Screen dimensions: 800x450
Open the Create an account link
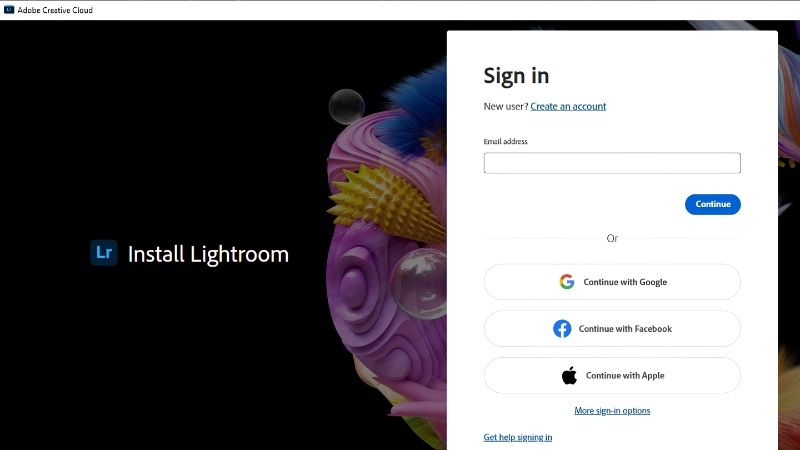(568, 106)
